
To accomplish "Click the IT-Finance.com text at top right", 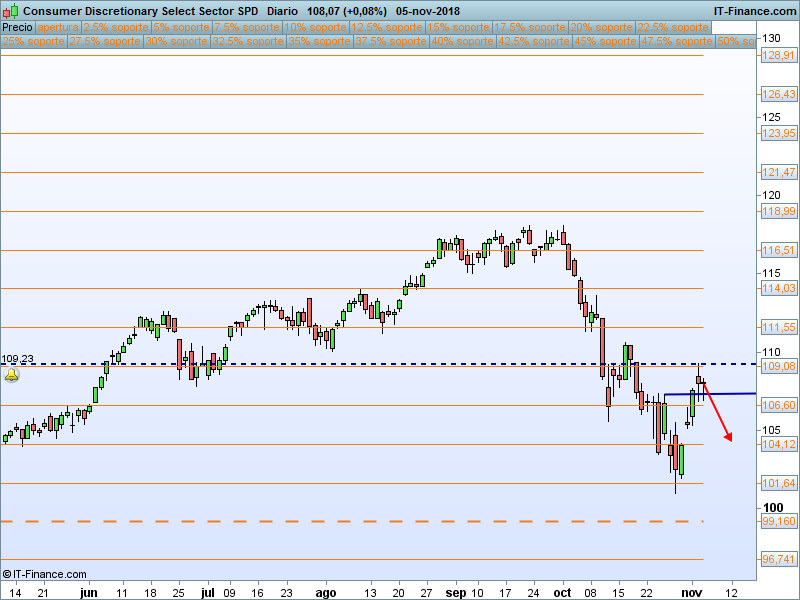I will [754, 11].
